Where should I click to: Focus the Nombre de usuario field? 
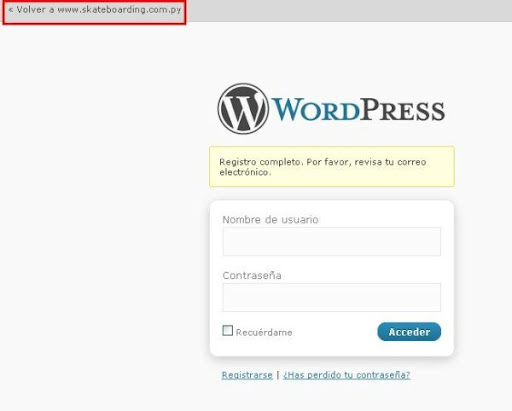point(332,242)
